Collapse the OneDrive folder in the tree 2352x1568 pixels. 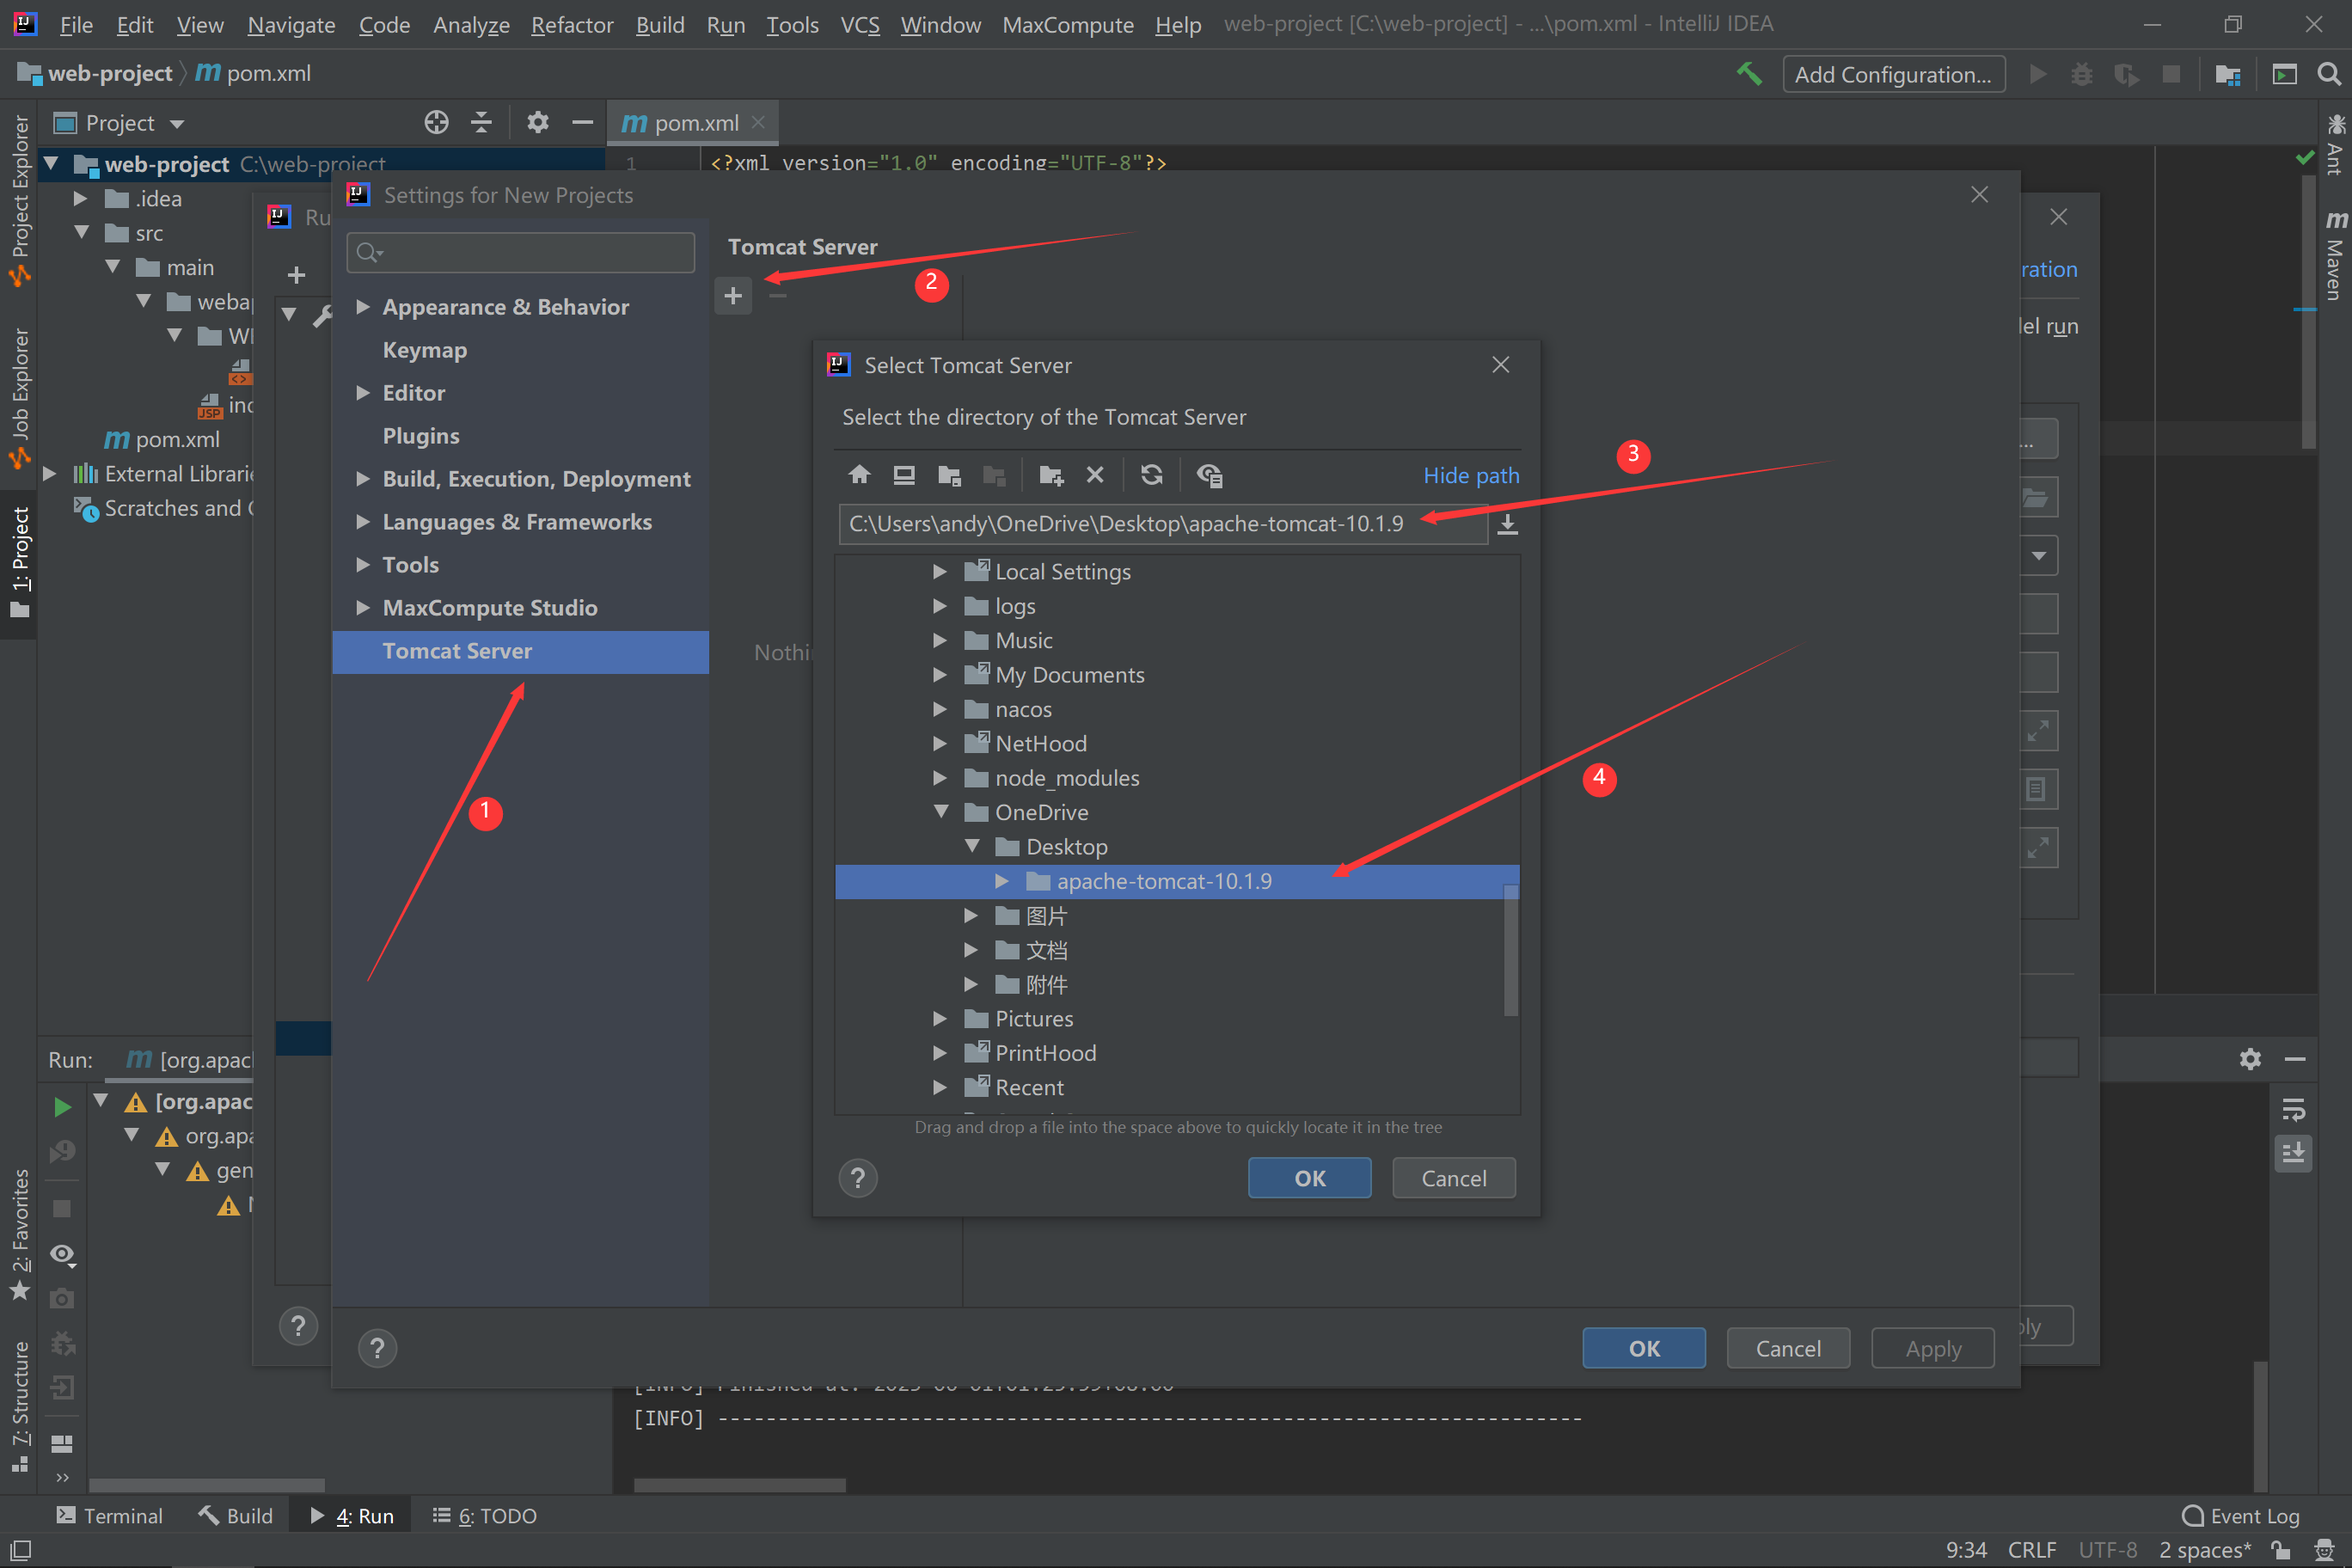(940, 812)
